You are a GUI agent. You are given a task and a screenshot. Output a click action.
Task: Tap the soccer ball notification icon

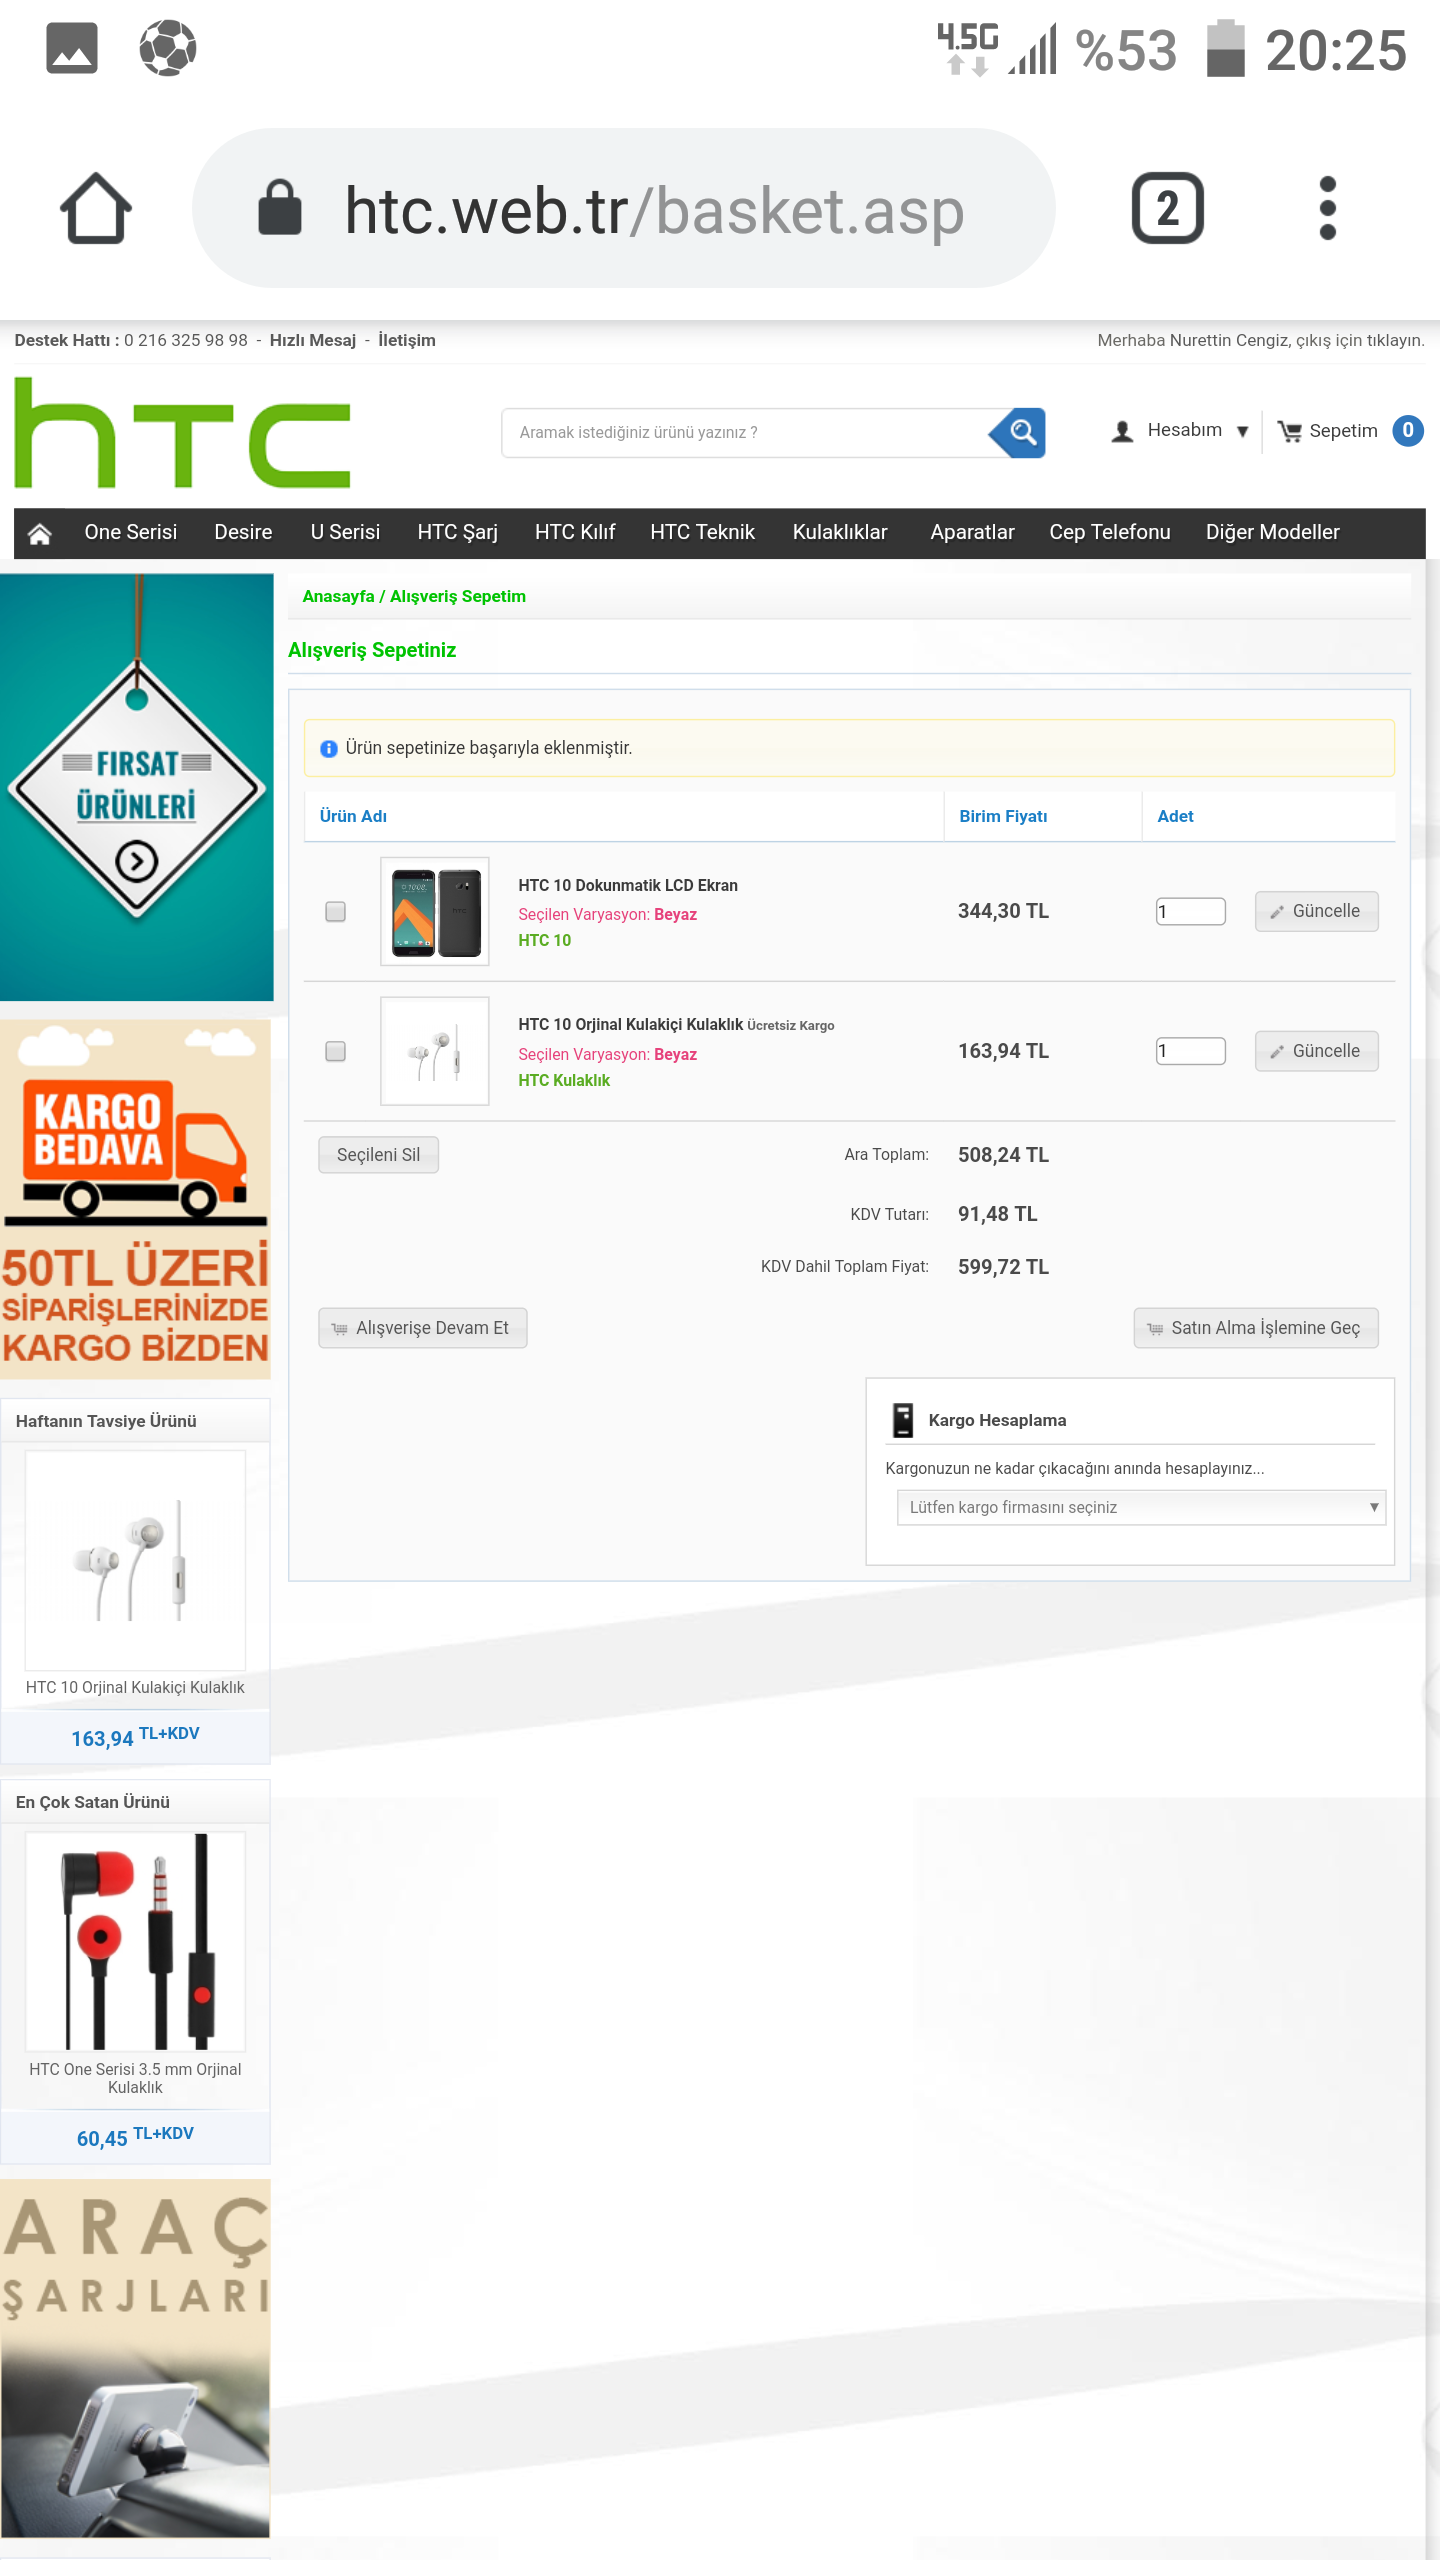tap(167, 48)
